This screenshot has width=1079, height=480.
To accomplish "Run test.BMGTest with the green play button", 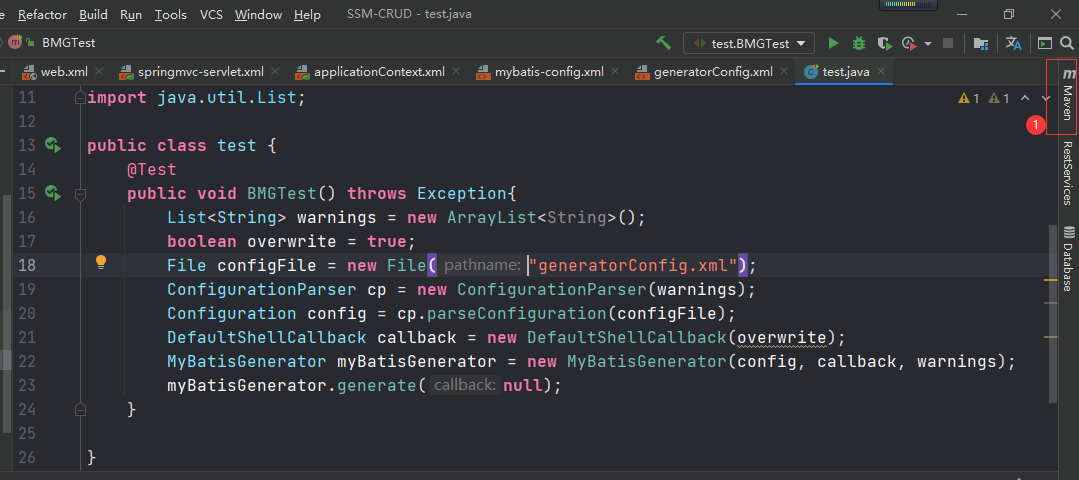I will coord(833,43).
